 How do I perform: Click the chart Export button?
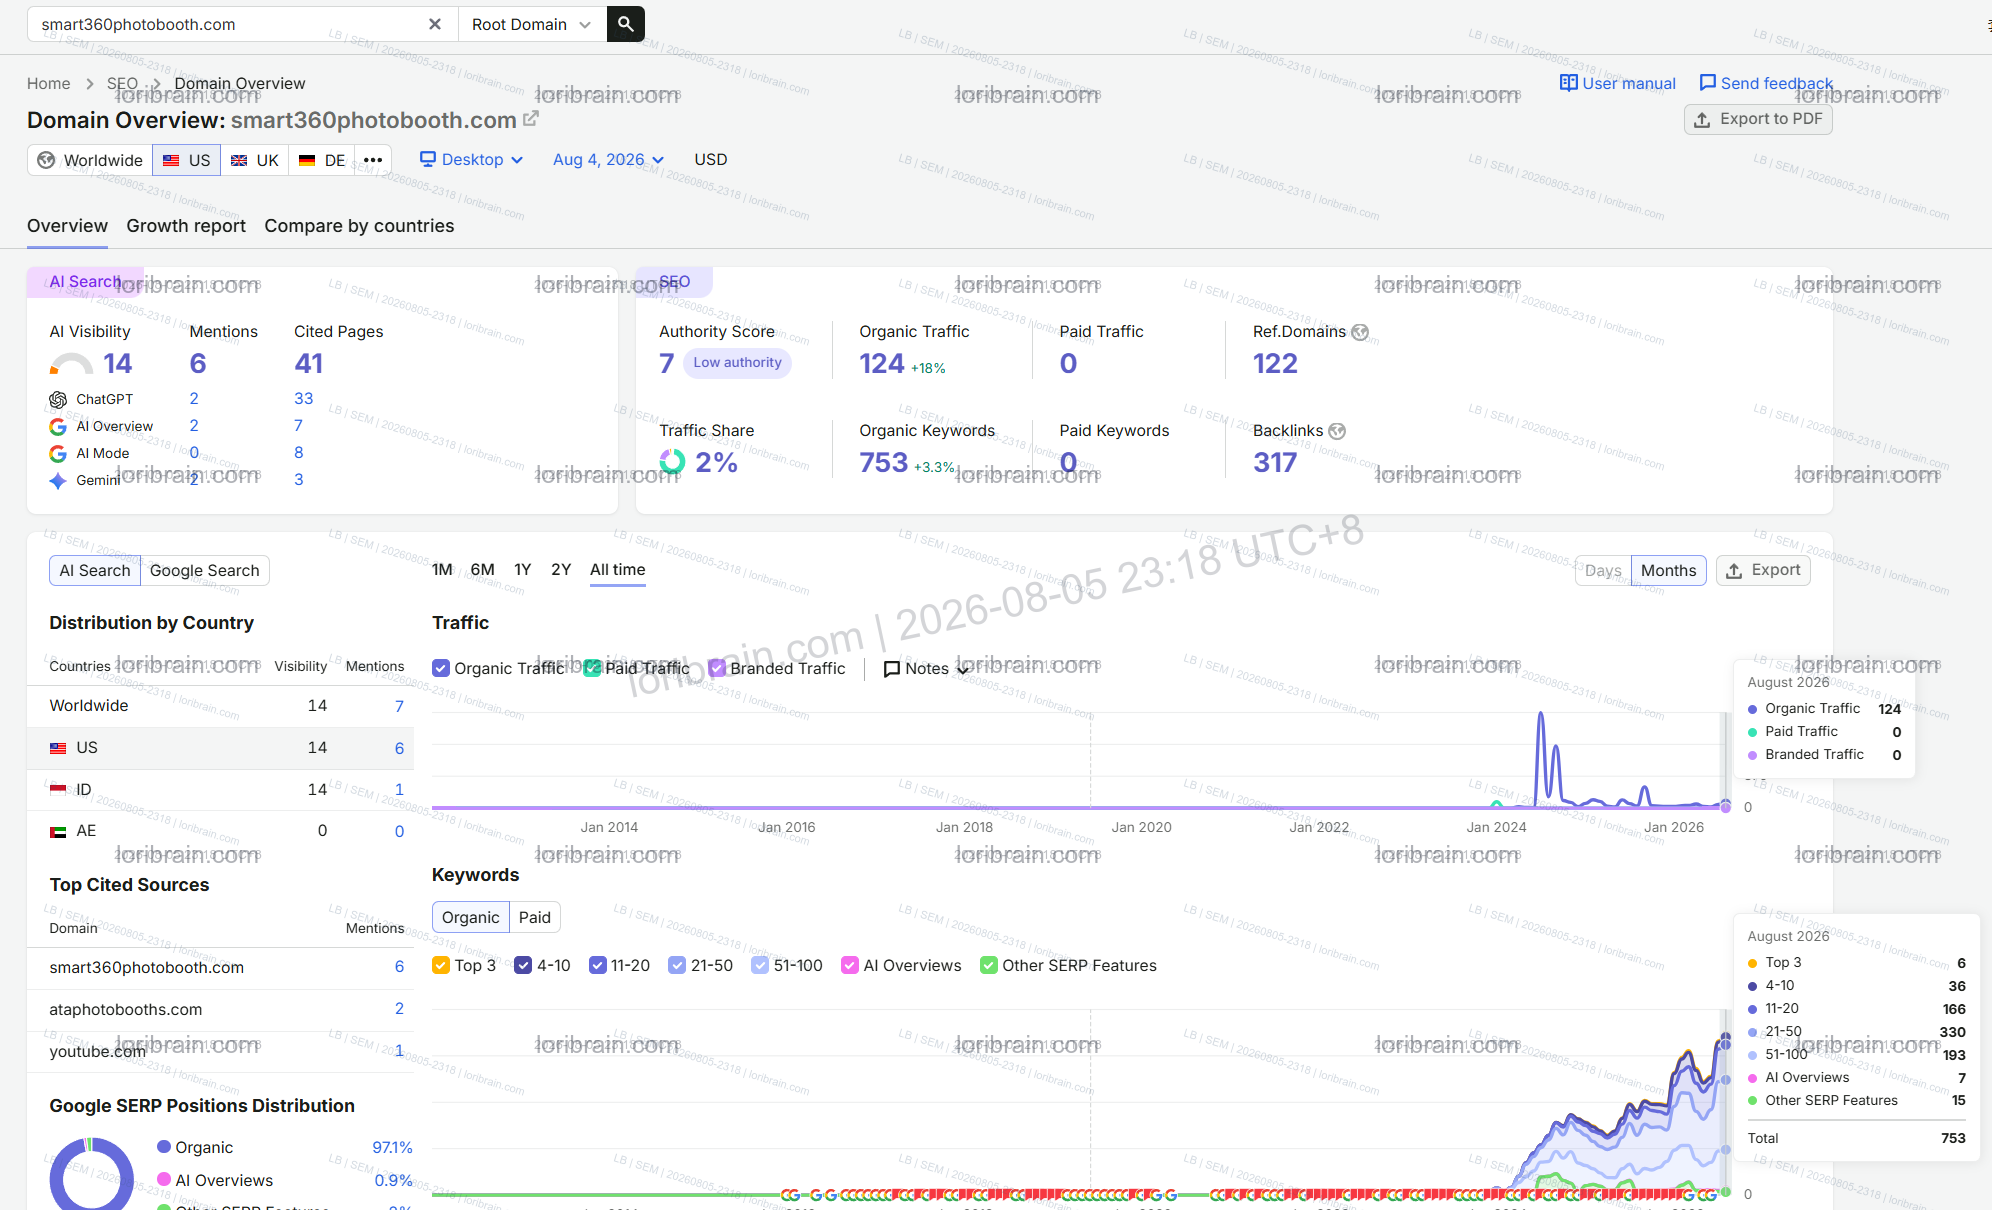[1763, 570]
